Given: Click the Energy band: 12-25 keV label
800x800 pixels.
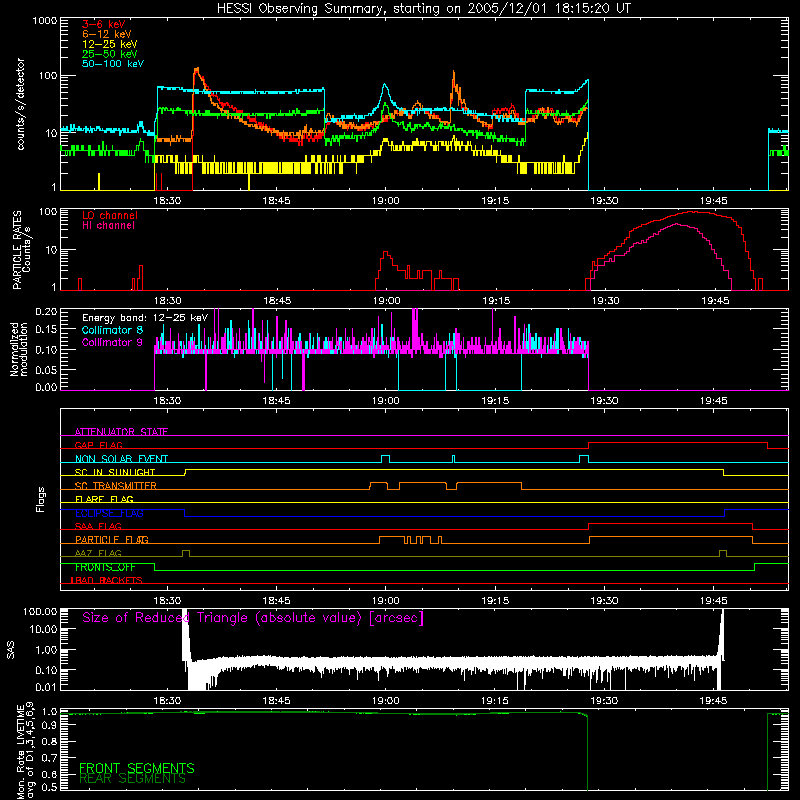Looking at the screenshot, I should coord(145,318).
